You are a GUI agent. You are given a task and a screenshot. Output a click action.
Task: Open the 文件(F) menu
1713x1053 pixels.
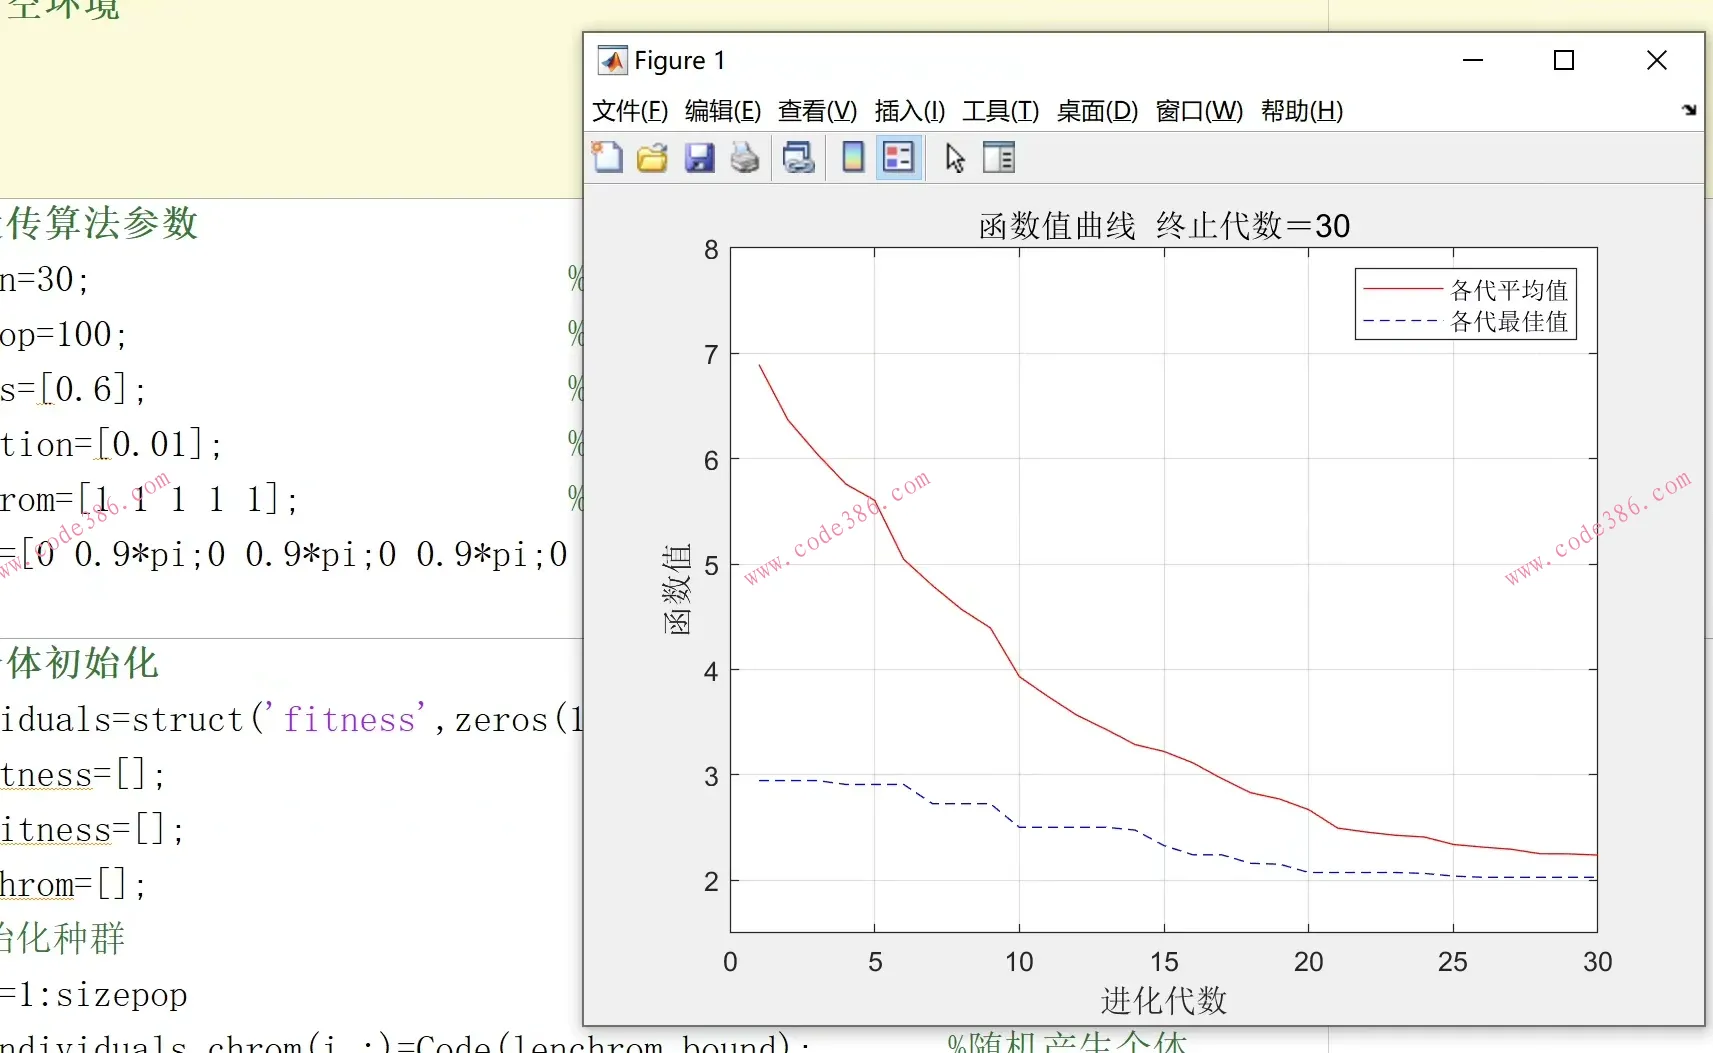(629, 111)
